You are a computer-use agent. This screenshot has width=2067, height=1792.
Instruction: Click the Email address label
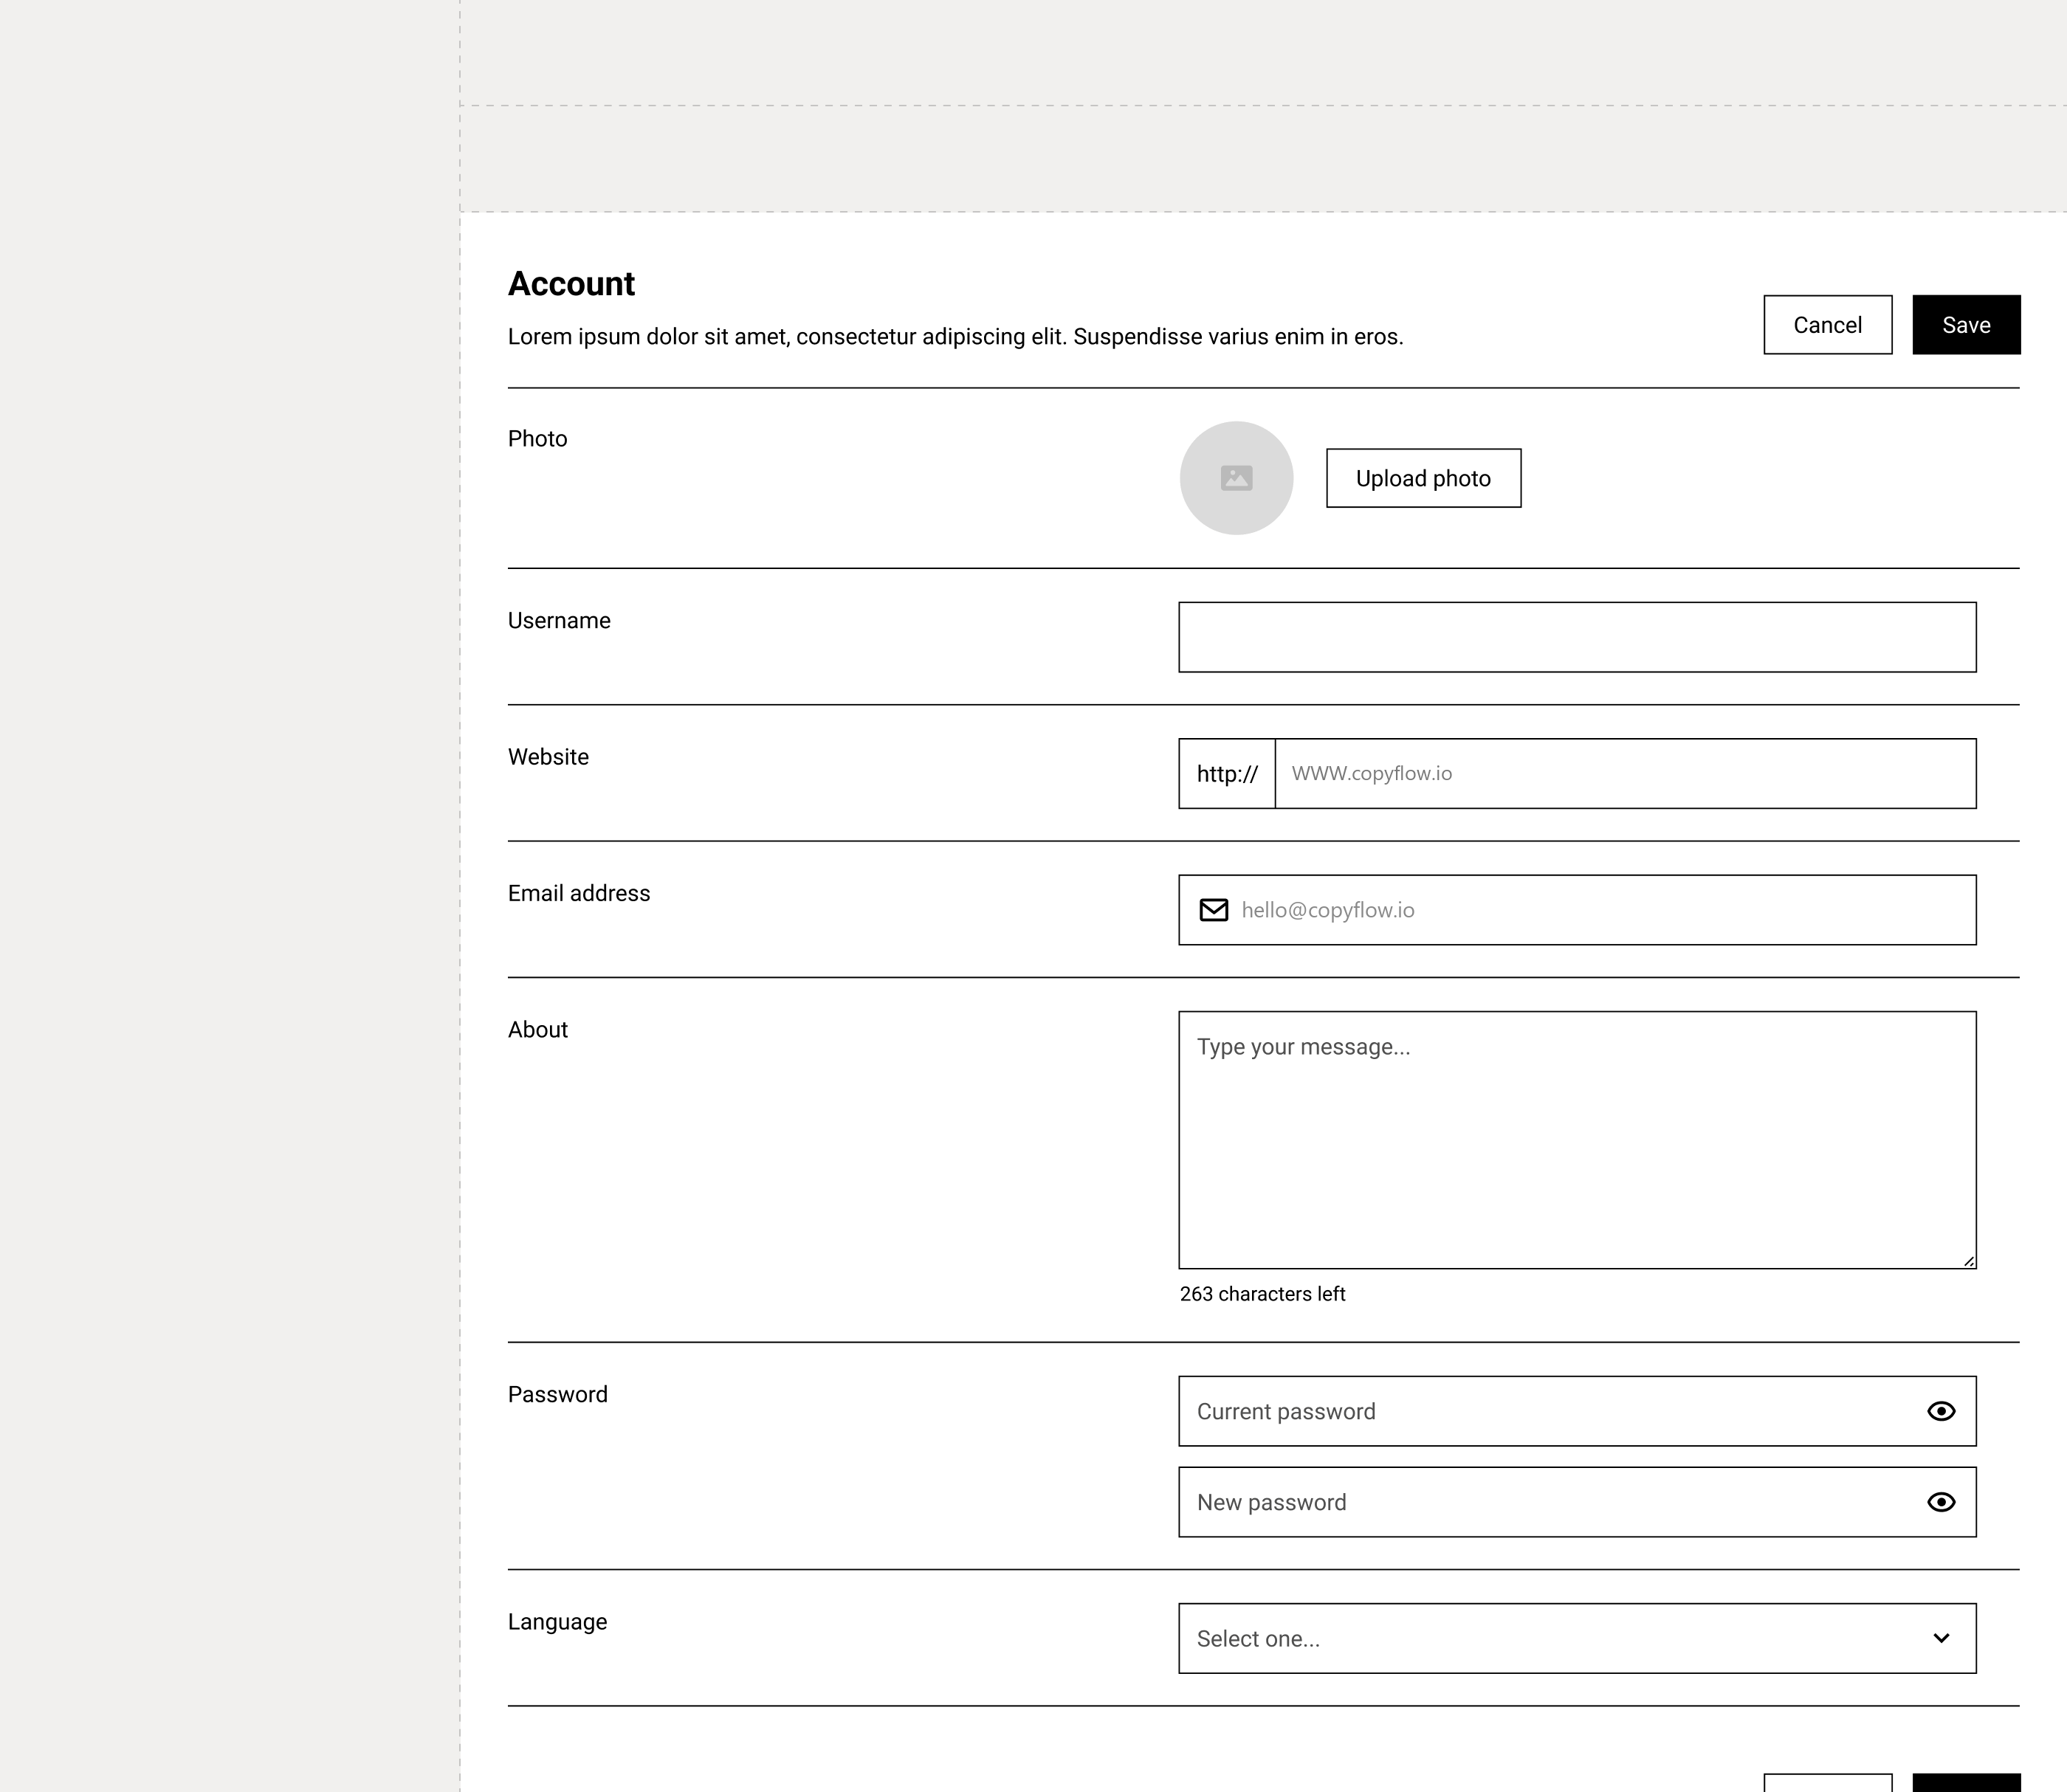[x=579, y=893]
